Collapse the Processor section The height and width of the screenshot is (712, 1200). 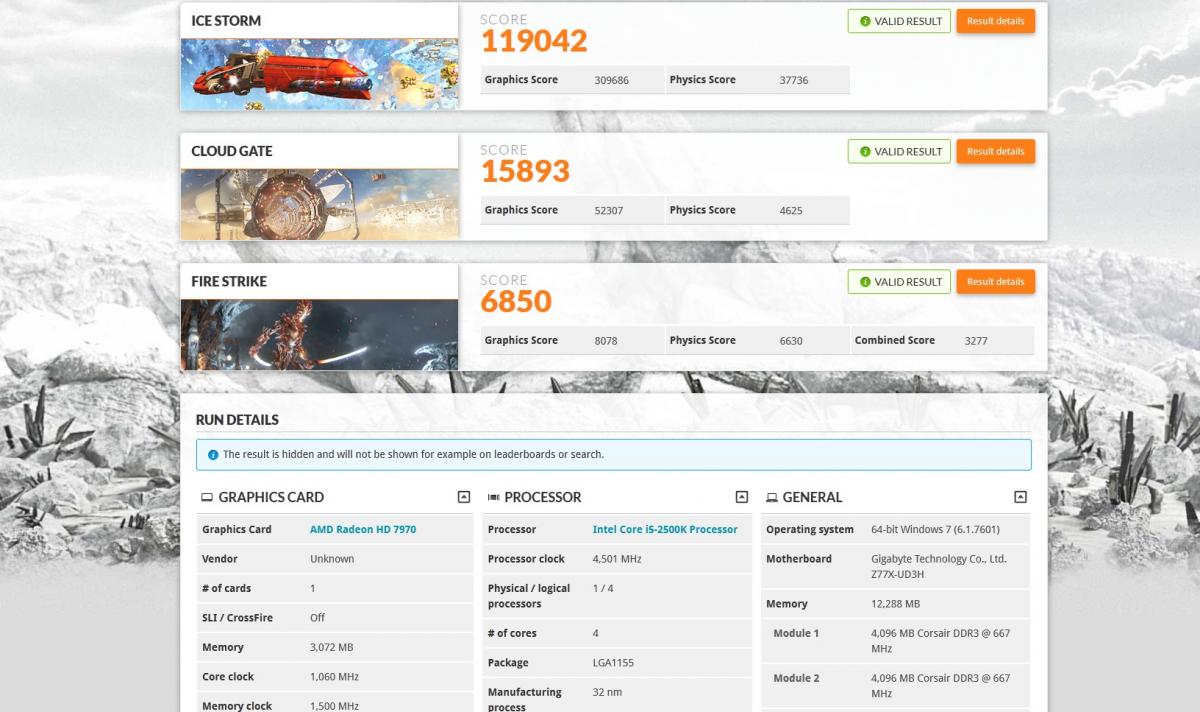tap(741, 497)
